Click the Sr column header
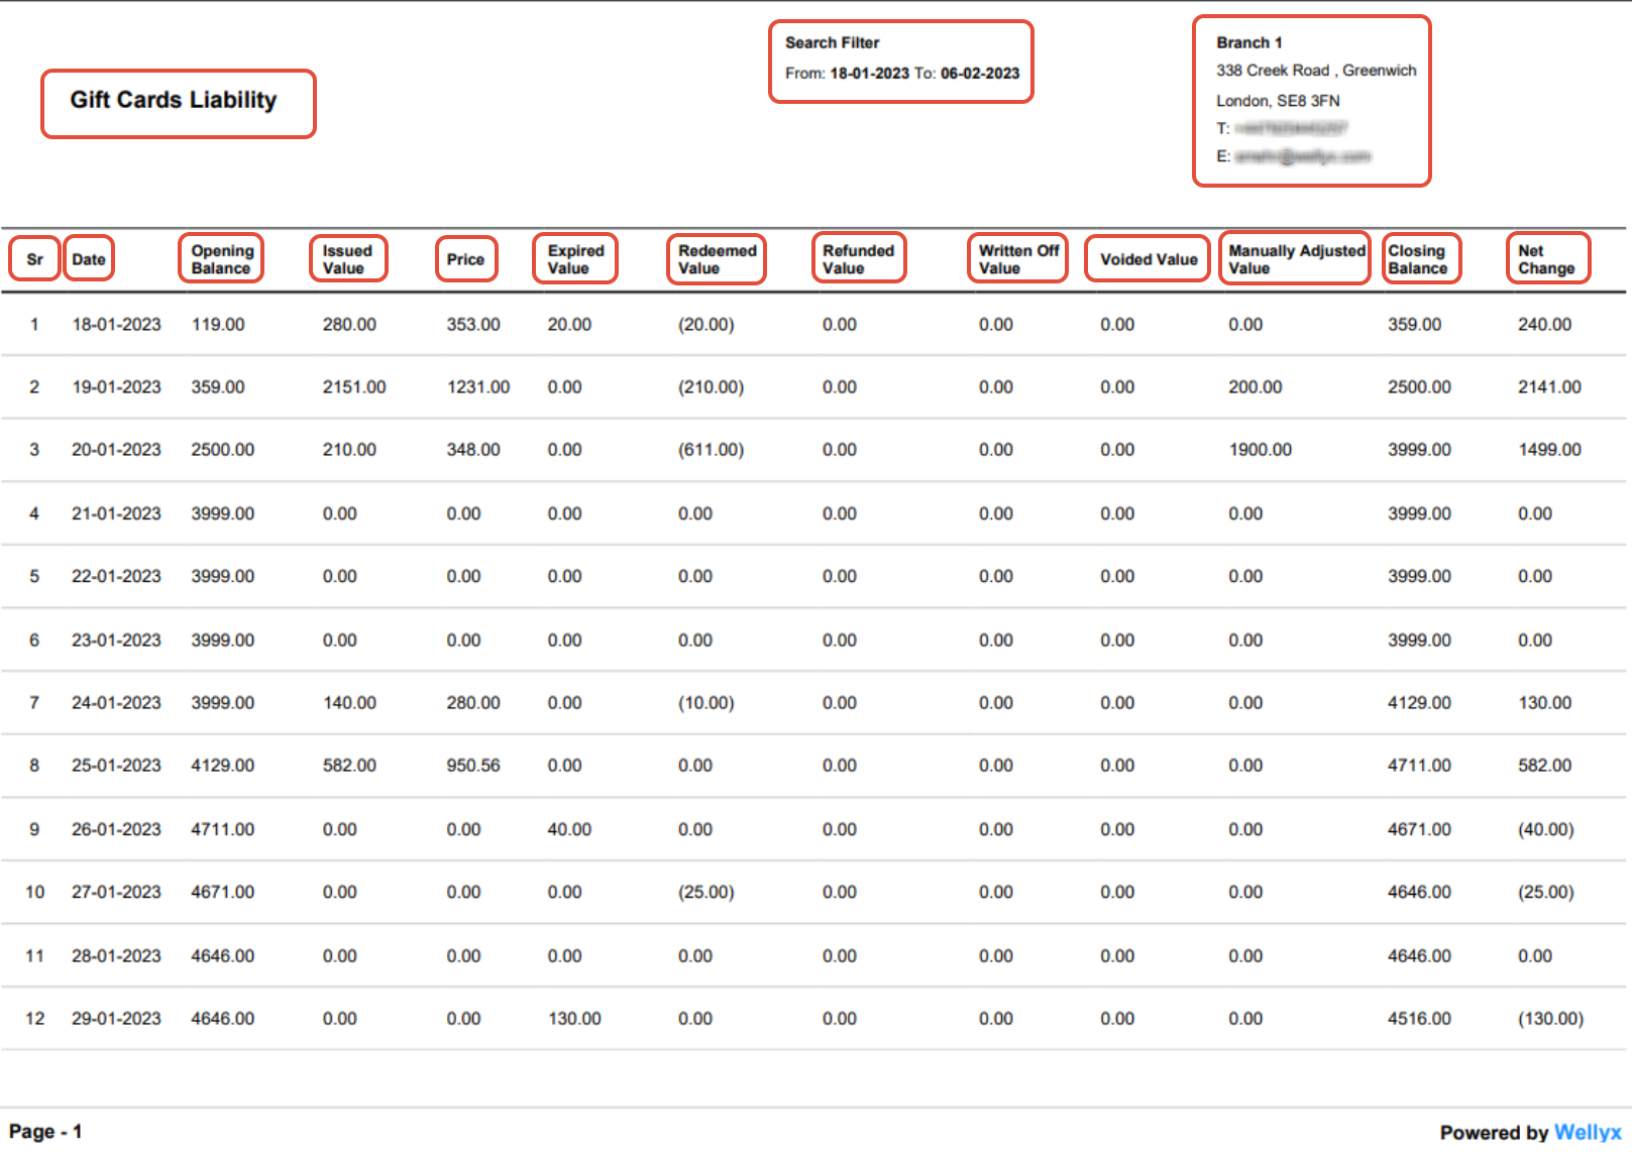The image size is (1632, 1154). tap(35, 259)
